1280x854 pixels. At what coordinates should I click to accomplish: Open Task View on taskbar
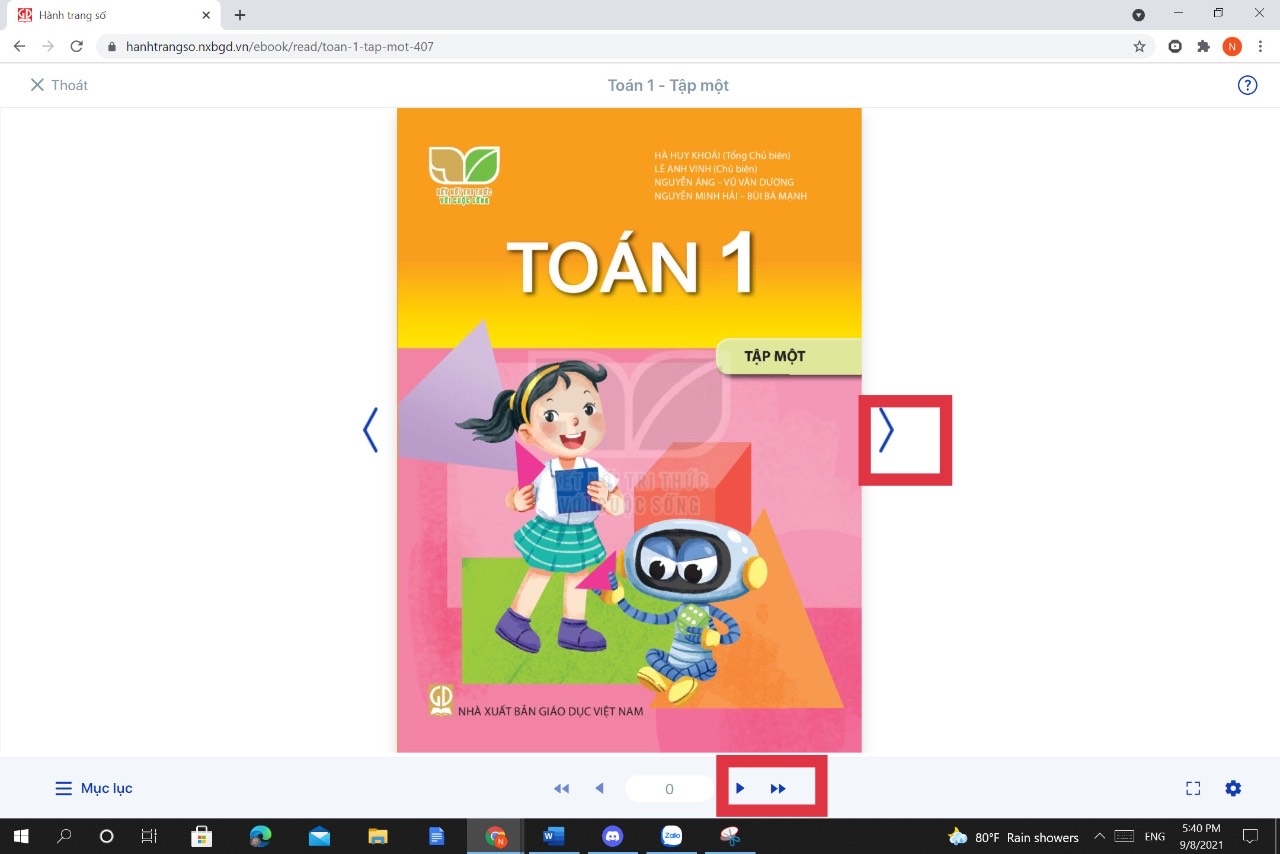[x=149, y=836]
